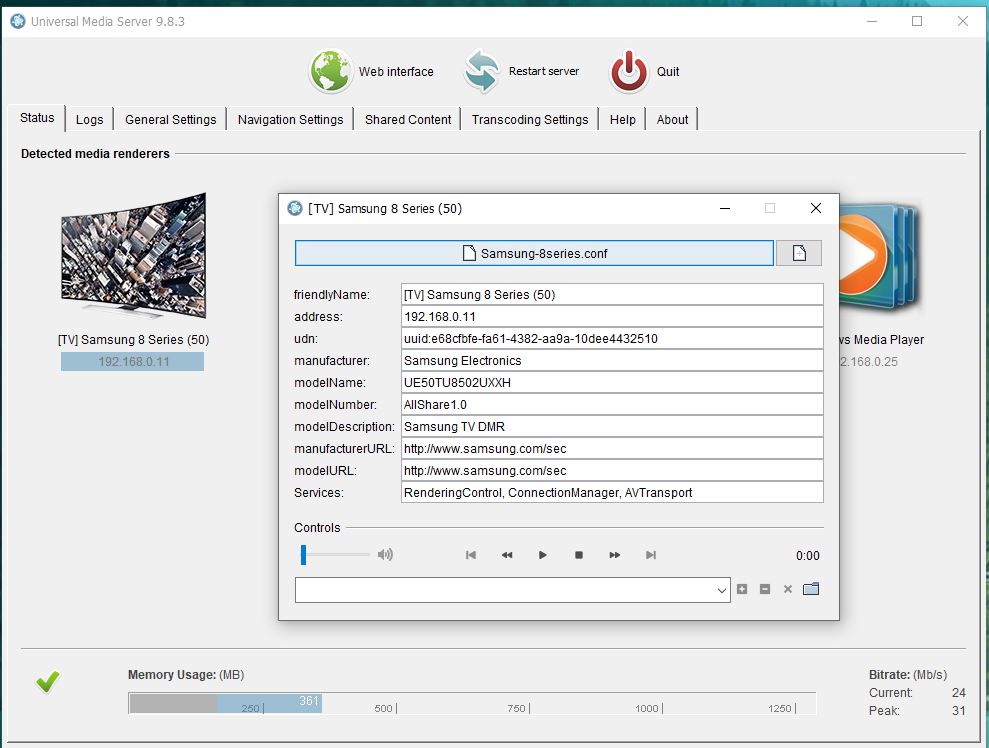Image resolution: width=989 pixels, height=748 pixels.
Task: Quit Universal Media Server
Action: click(629, 71)
